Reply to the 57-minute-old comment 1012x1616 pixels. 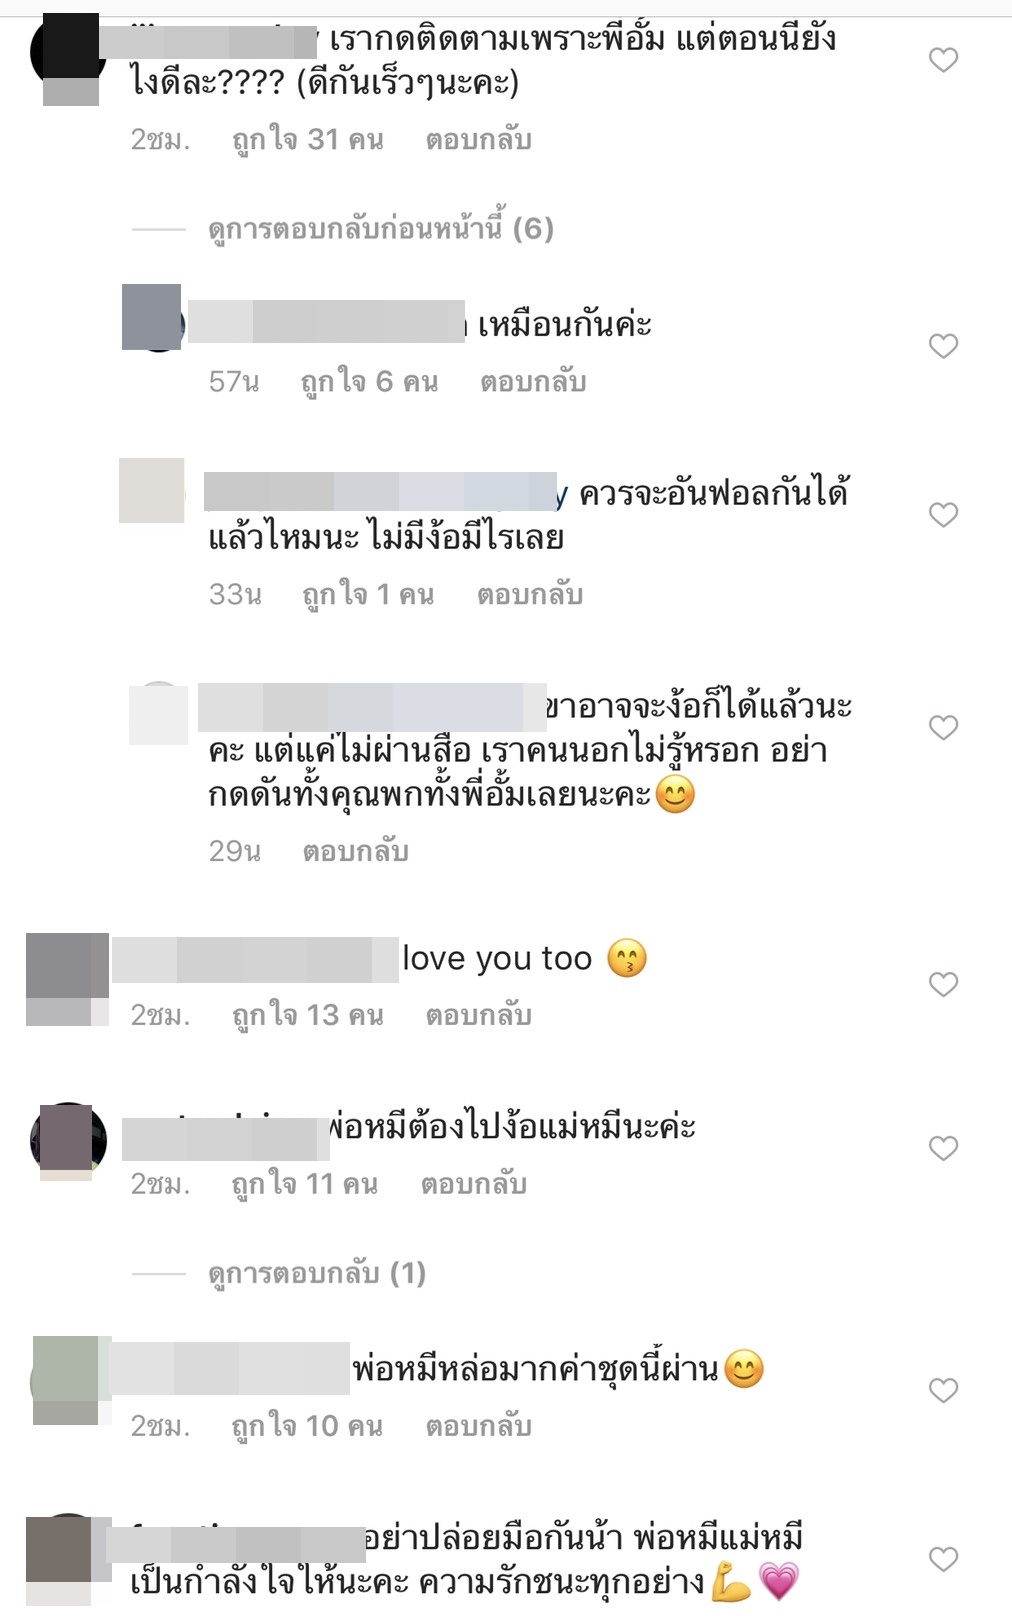(533, 382)
